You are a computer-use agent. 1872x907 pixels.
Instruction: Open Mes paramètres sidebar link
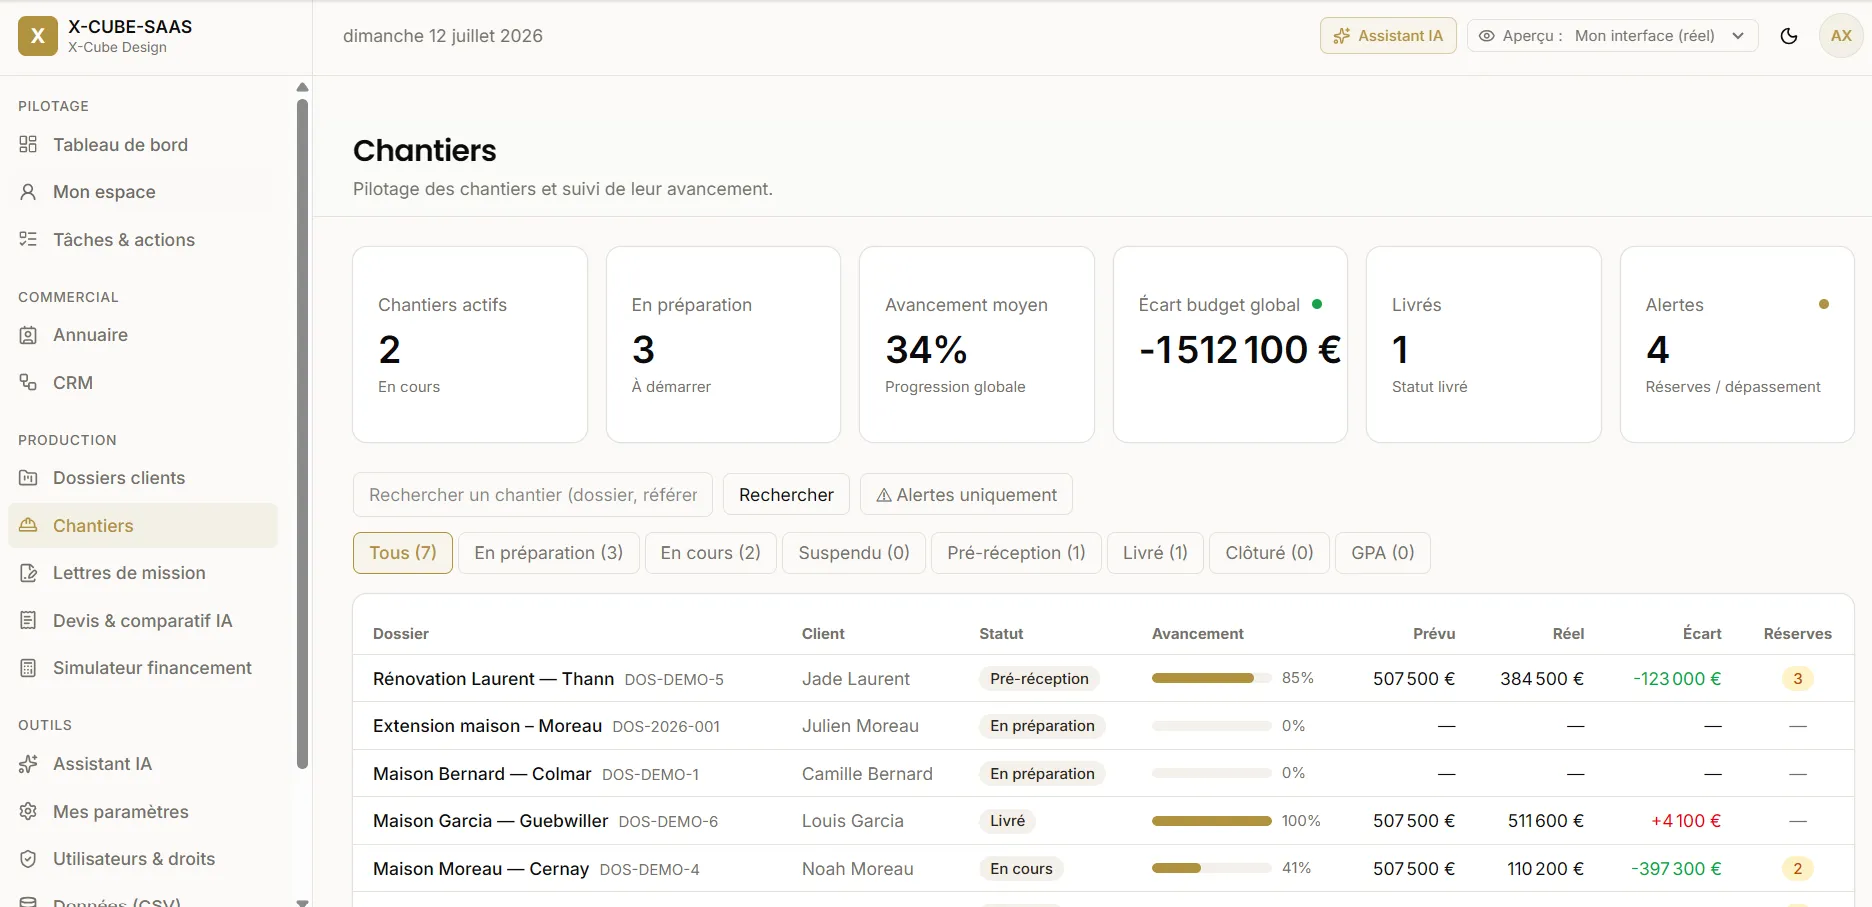pyautogui.click(x=143, y=812)
